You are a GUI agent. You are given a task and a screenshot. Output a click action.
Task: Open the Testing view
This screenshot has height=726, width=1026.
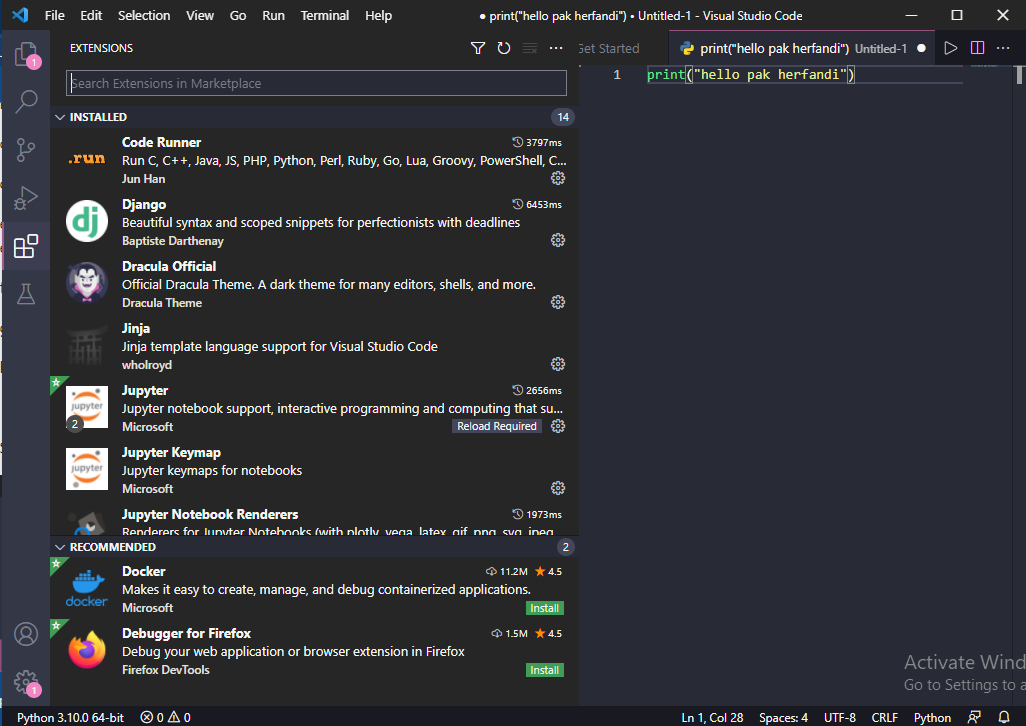27,293
